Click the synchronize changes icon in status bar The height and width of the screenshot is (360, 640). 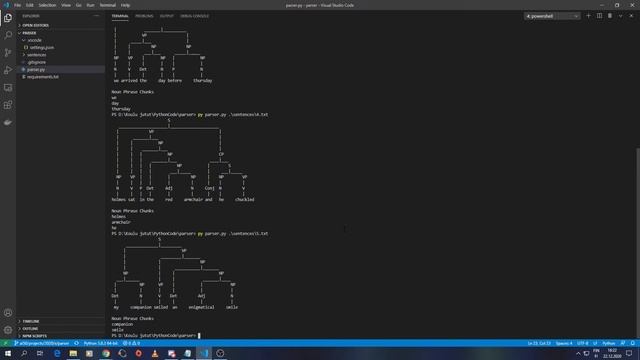point(76,343)
